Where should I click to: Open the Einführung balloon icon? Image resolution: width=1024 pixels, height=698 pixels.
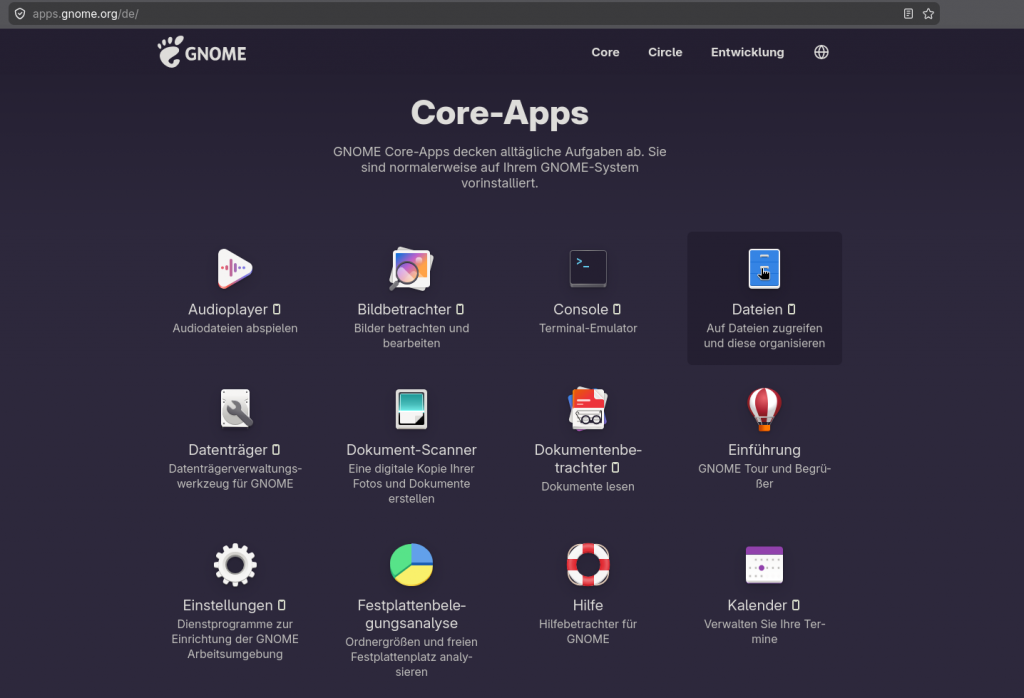tap(764, 409)
